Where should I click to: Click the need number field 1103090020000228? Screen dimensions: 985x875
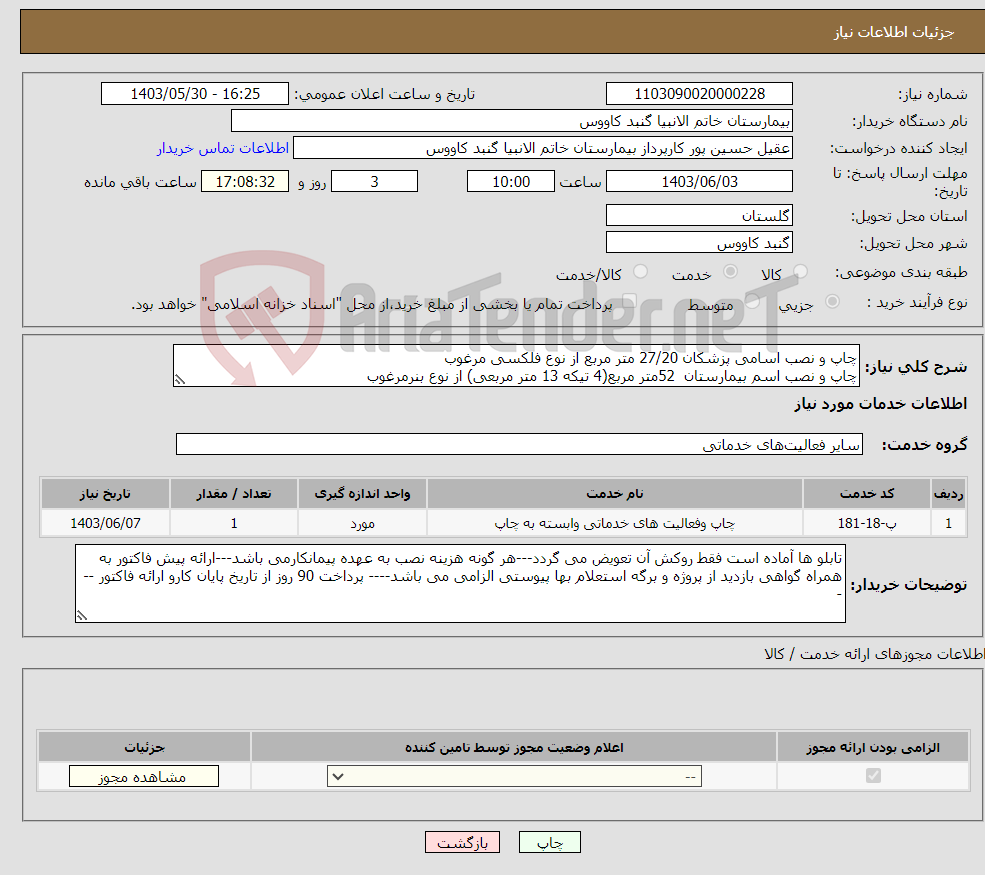pos(699,94)
